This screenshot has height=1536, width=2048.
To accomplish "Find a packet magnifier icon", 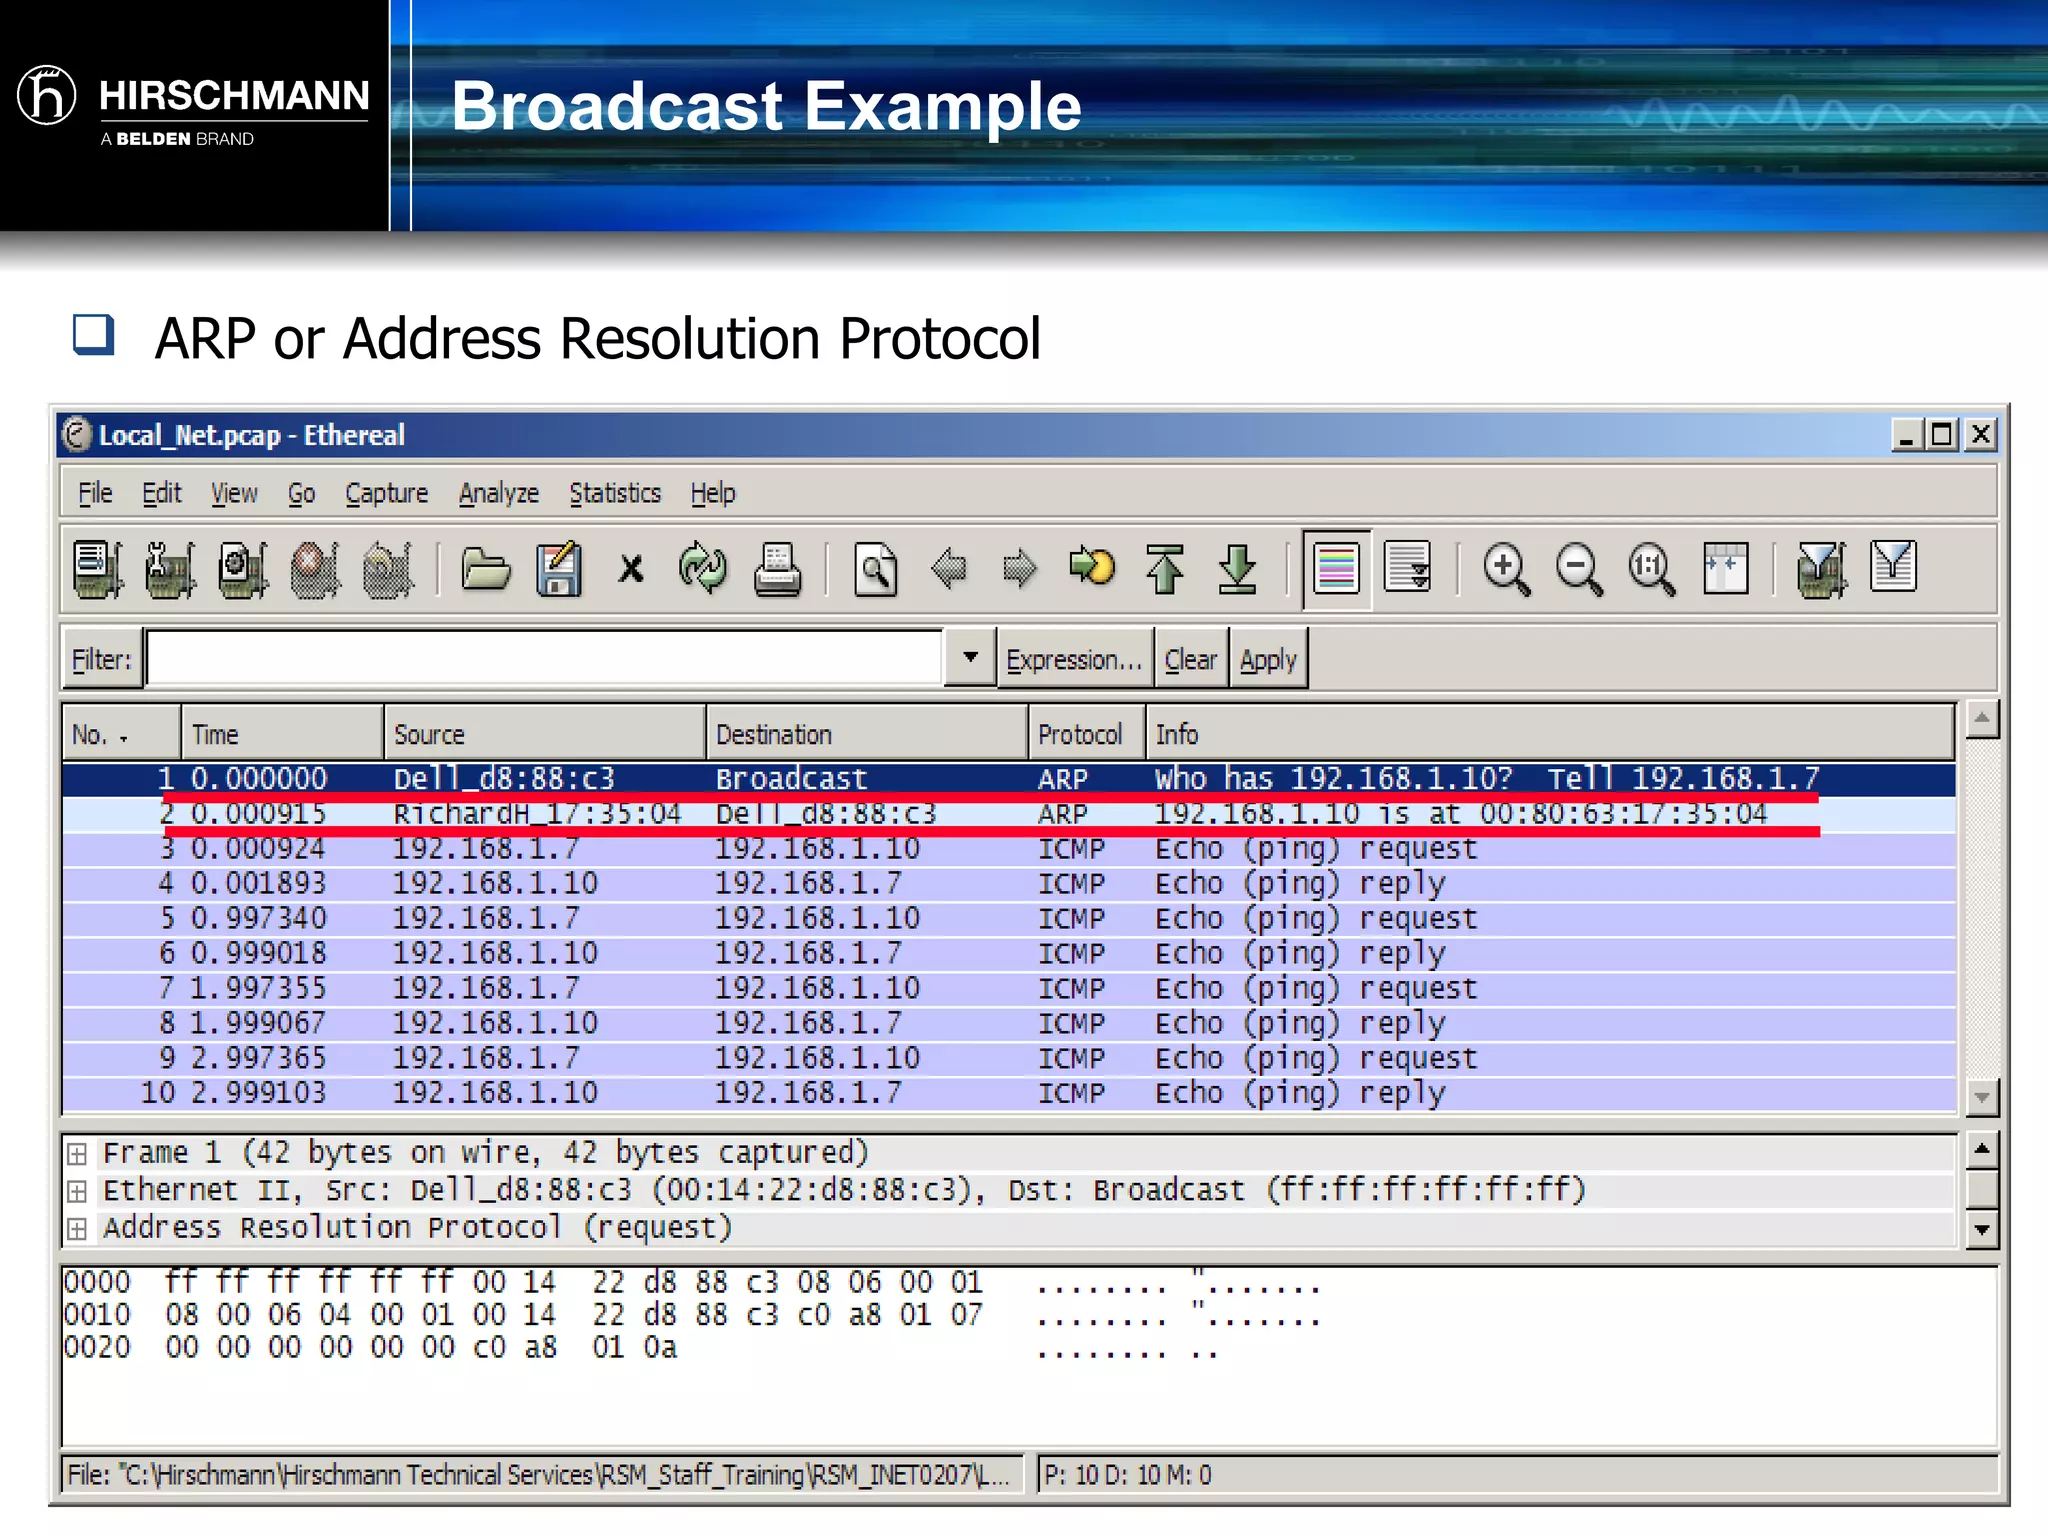I will point(876,569).
